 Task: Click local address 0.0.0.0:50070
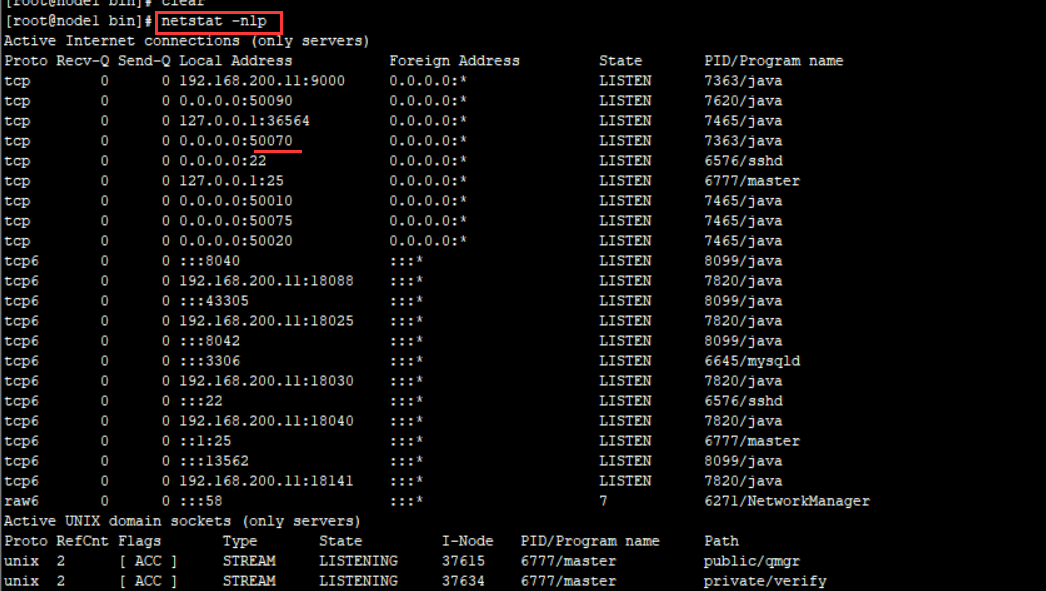click(x=235, y=141)
